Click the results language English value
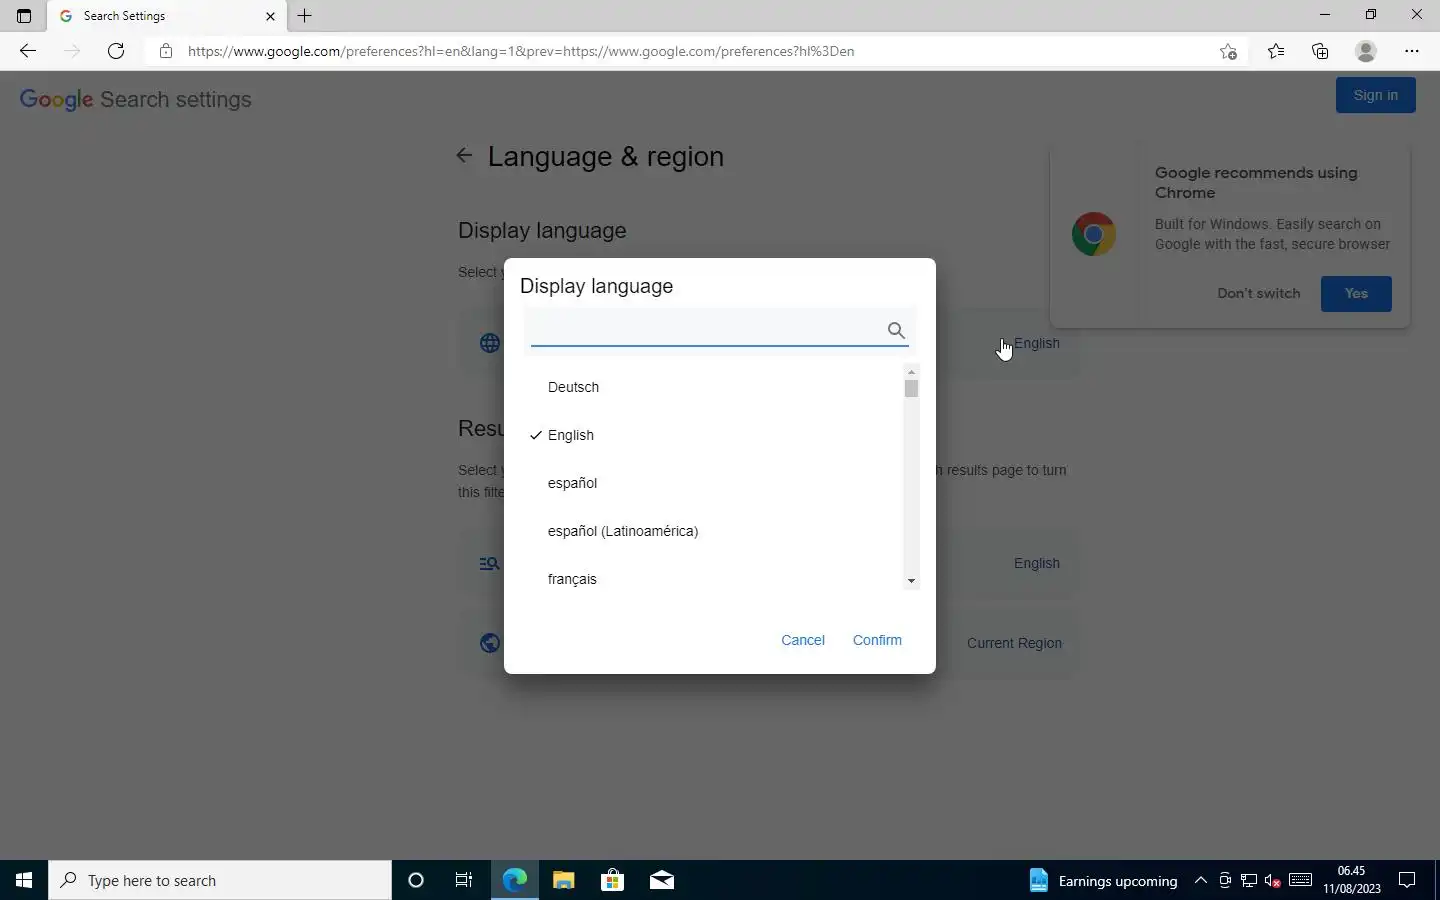 [1036, 563]
